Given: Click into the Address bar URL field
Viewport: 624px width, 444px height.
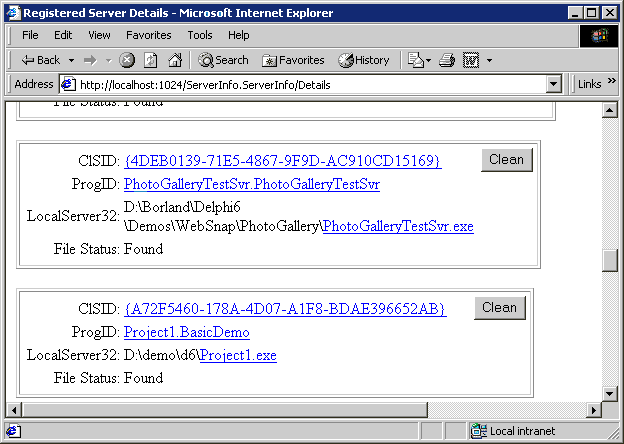Looking at the screenshot, I should 310,85.
